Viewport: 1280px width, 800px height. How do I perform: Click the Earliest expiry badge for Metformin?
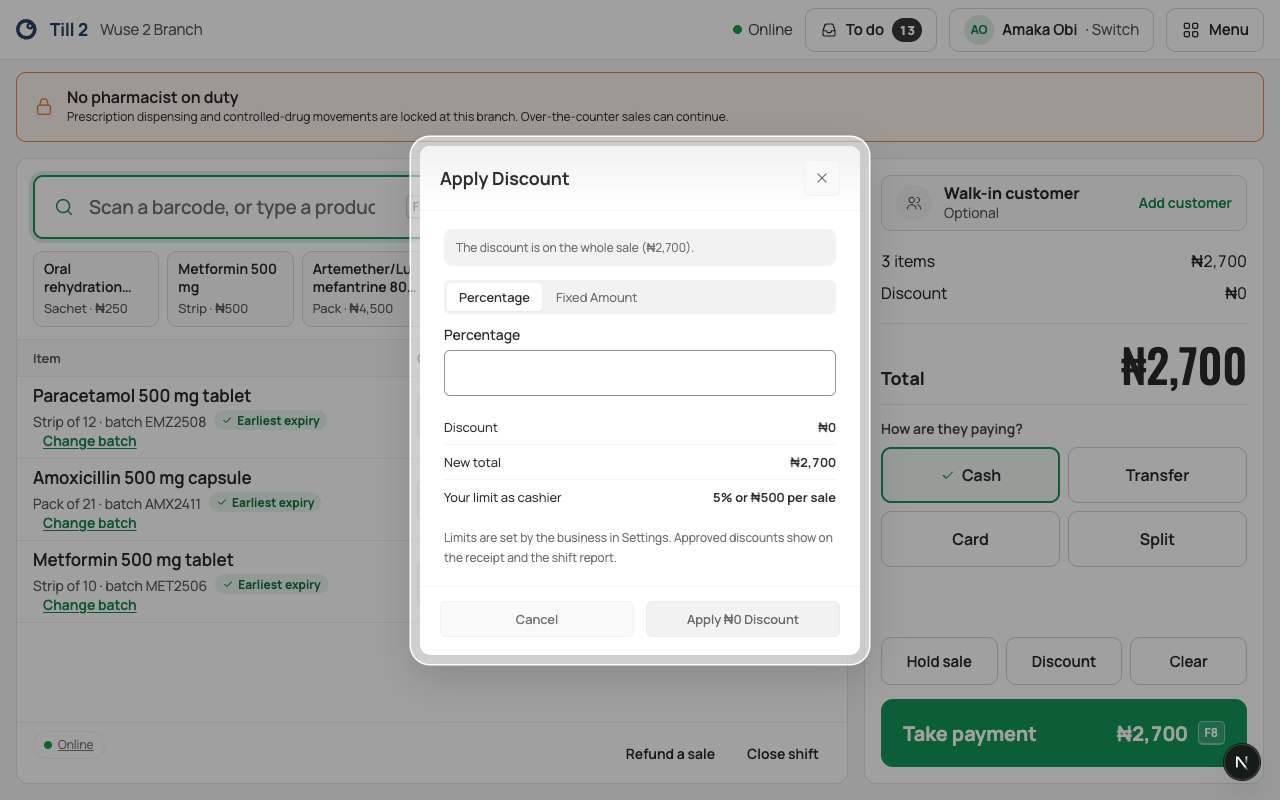(x=271, y=585)
